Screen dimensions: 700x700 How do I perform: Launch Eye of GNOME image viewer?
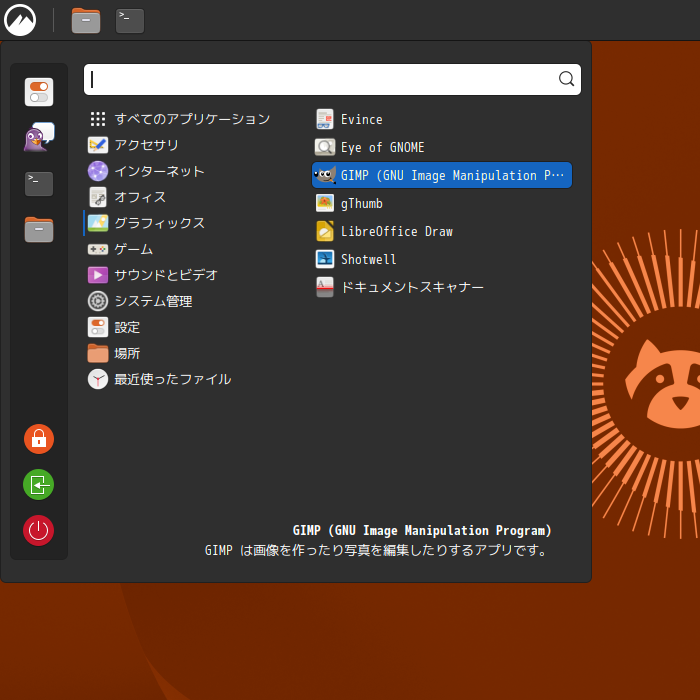[442, 147]
